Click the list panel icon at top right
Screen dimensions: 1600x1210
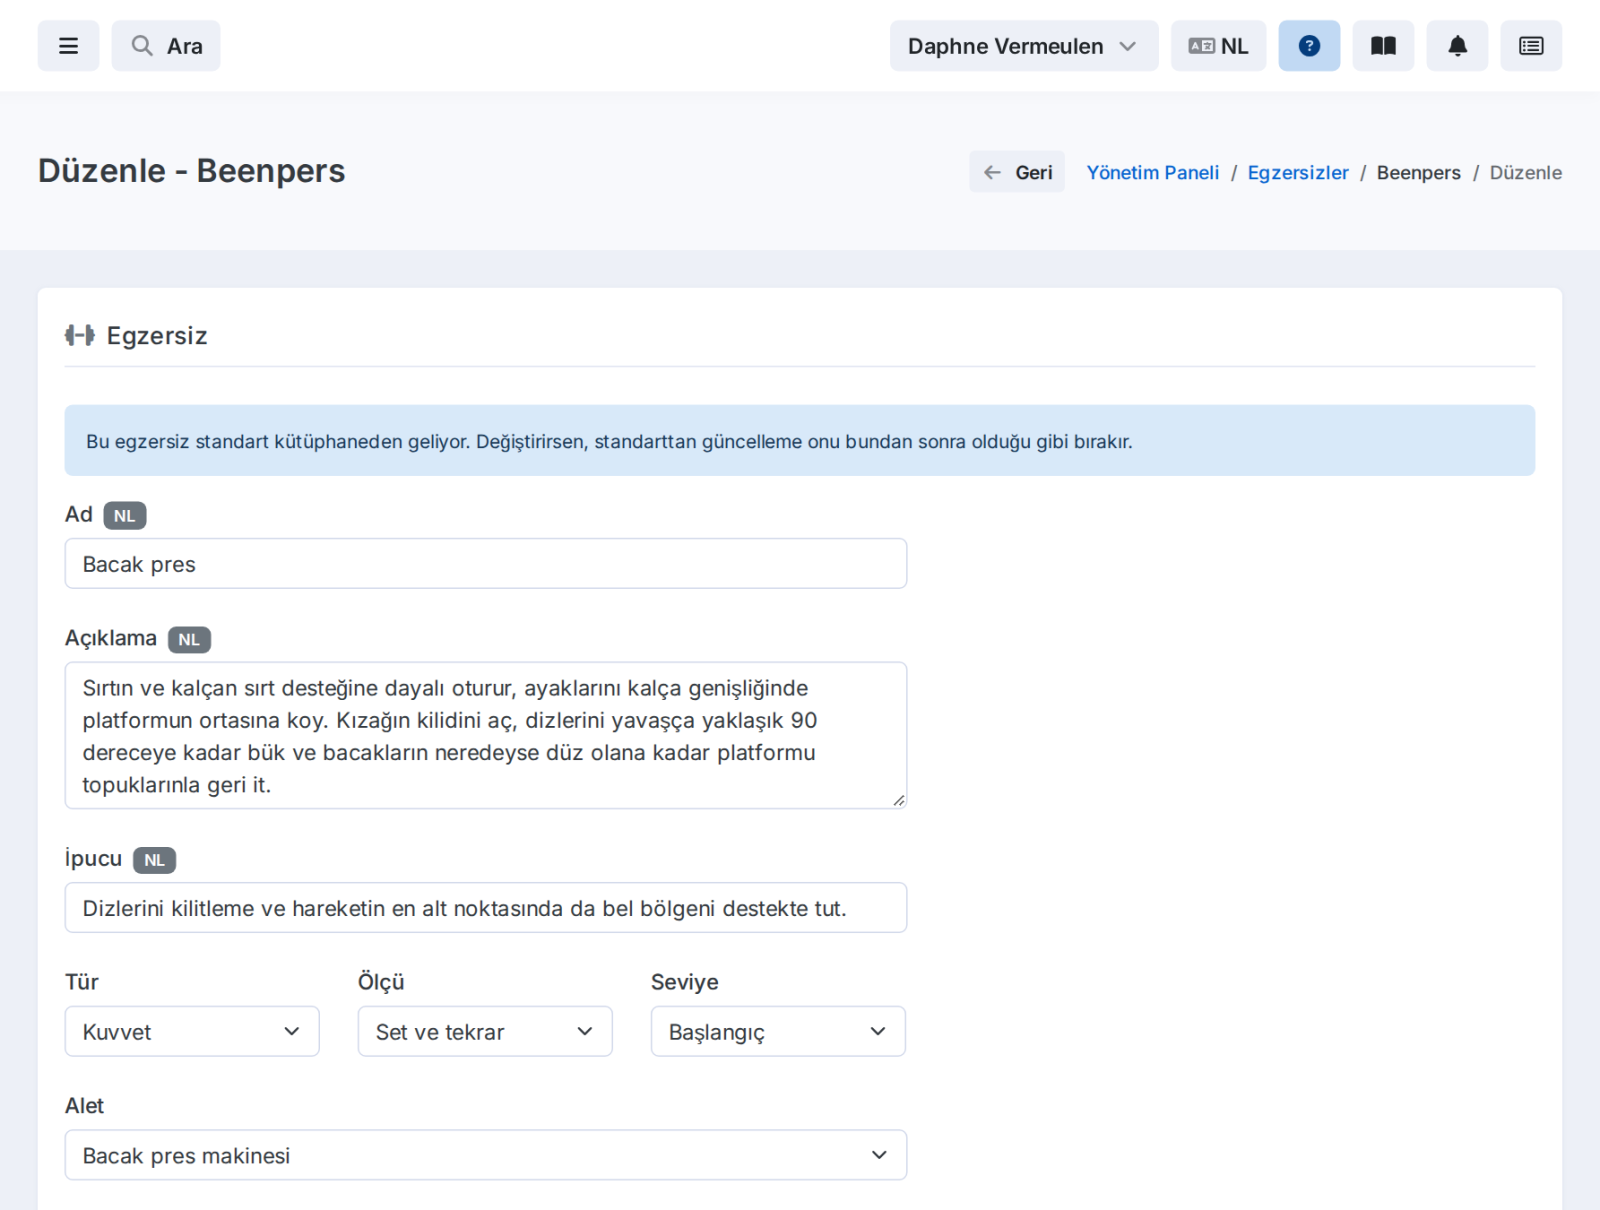point(1531,46)
